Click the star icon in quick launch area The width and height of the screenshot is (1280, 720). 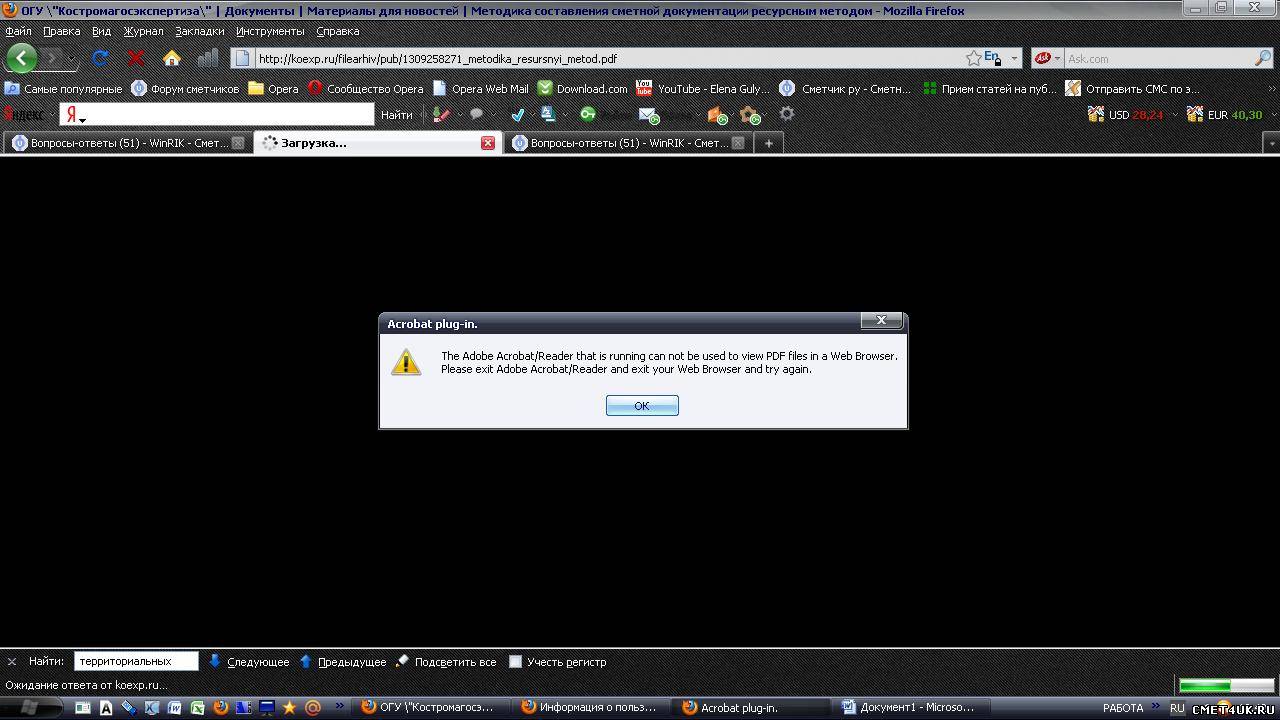290,707
